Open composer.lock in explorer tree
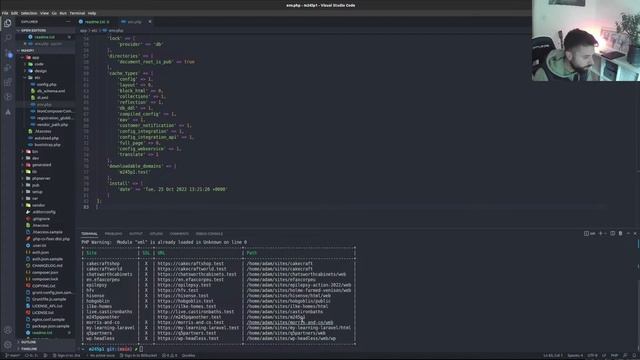The height and width of the screenshot is (360, 640). 45,279
